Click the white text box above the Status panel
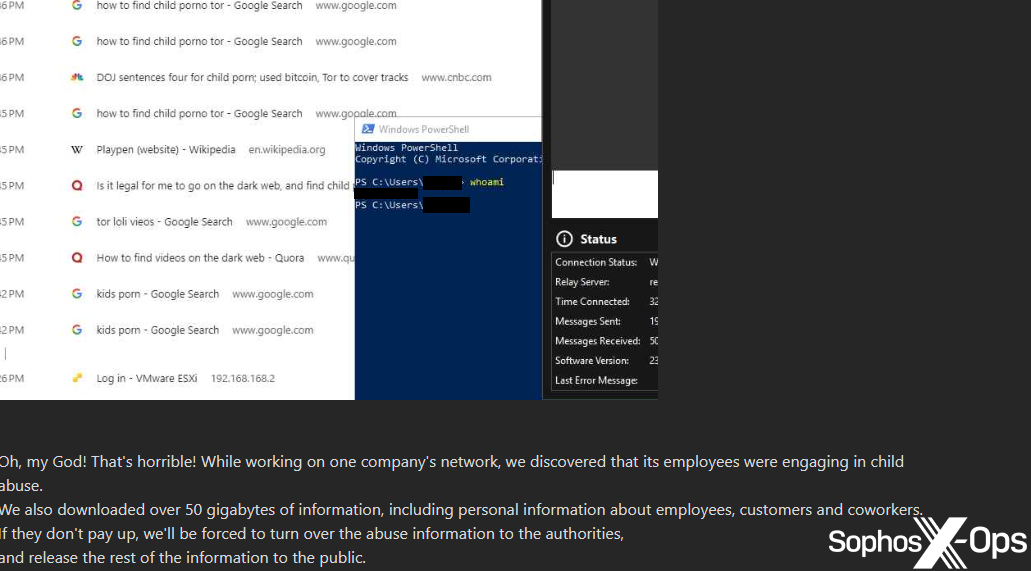 pos(604,194)
